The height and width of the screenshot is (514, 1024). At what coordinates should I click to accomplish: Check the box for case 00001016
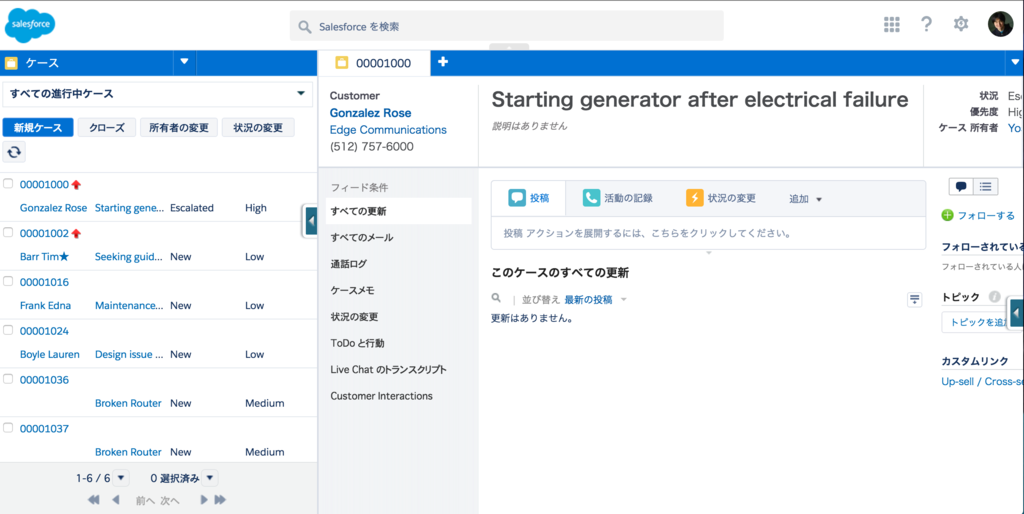click(x=8, y=281)
